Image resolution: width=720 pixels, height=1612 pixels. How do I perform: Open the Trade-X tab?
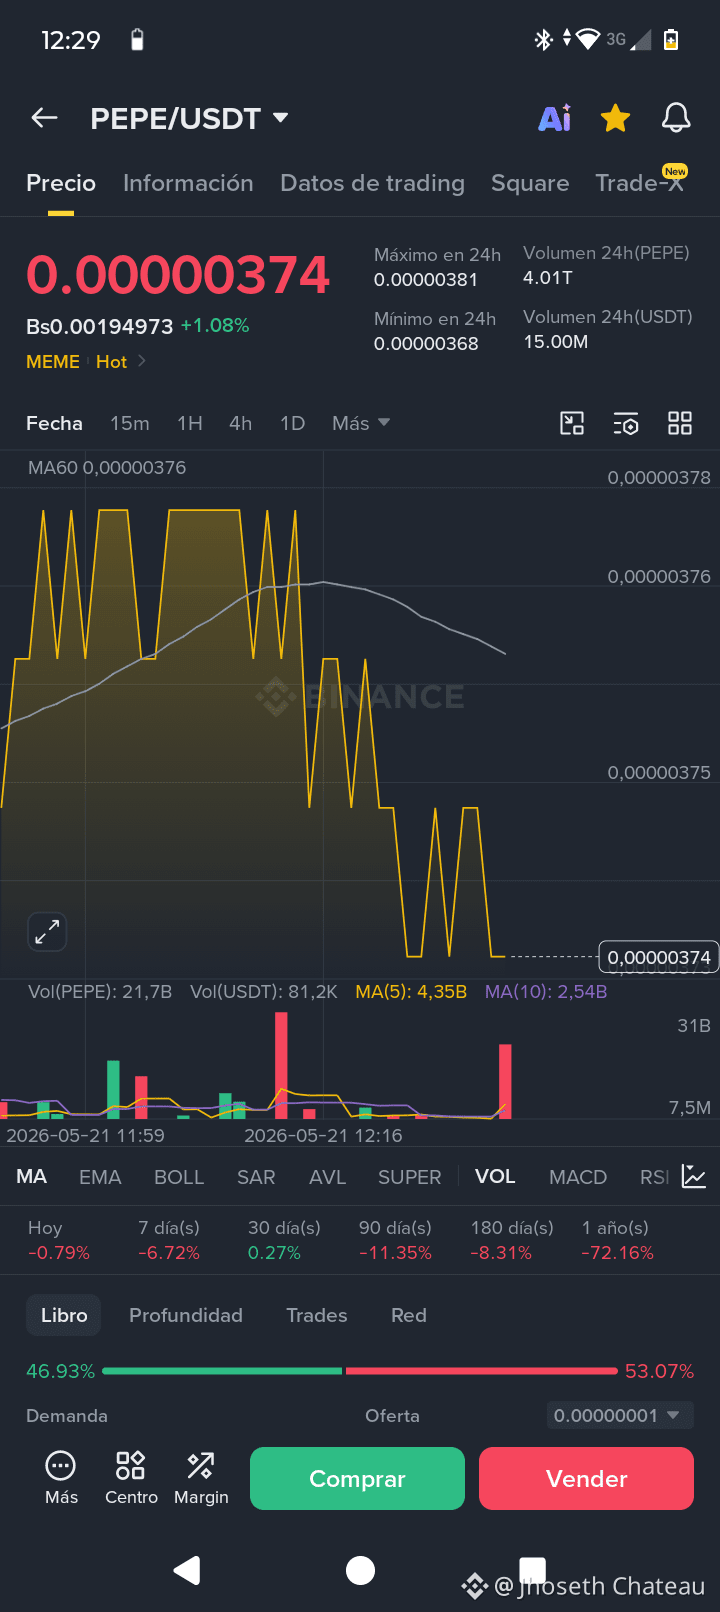coord(640,183)
